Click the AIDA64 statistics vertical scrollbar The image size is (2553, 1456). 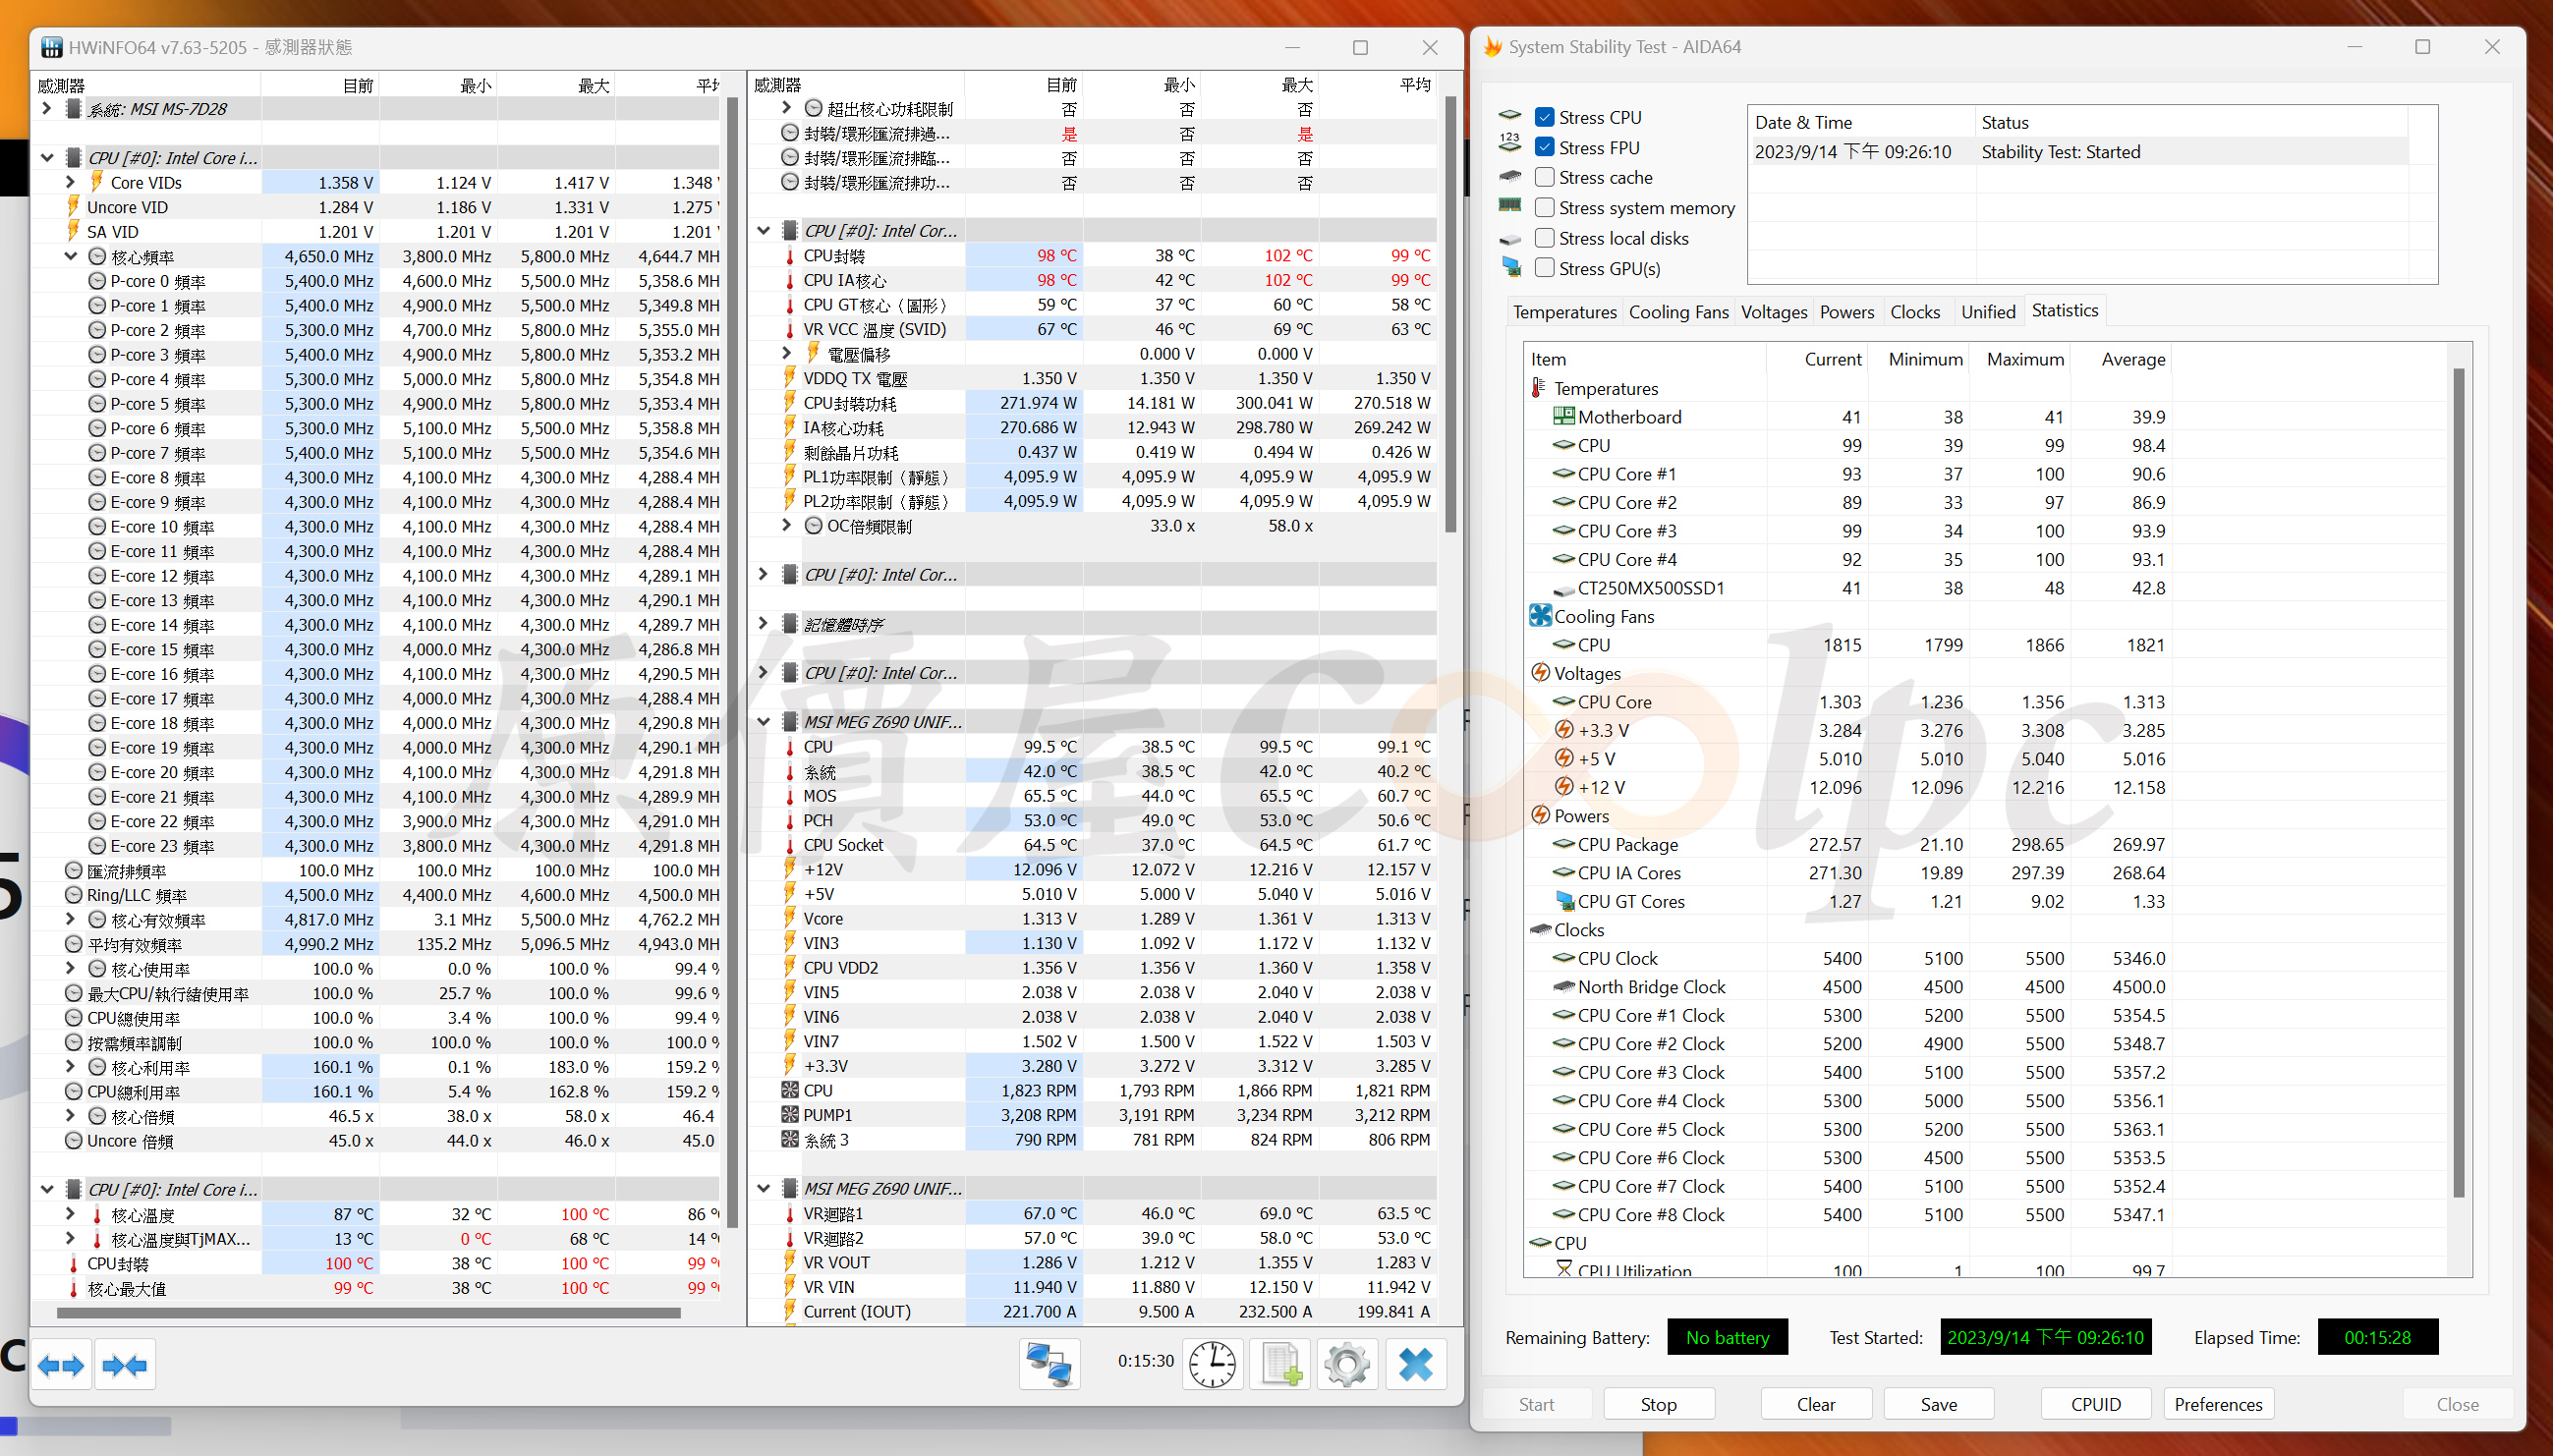2458,783
